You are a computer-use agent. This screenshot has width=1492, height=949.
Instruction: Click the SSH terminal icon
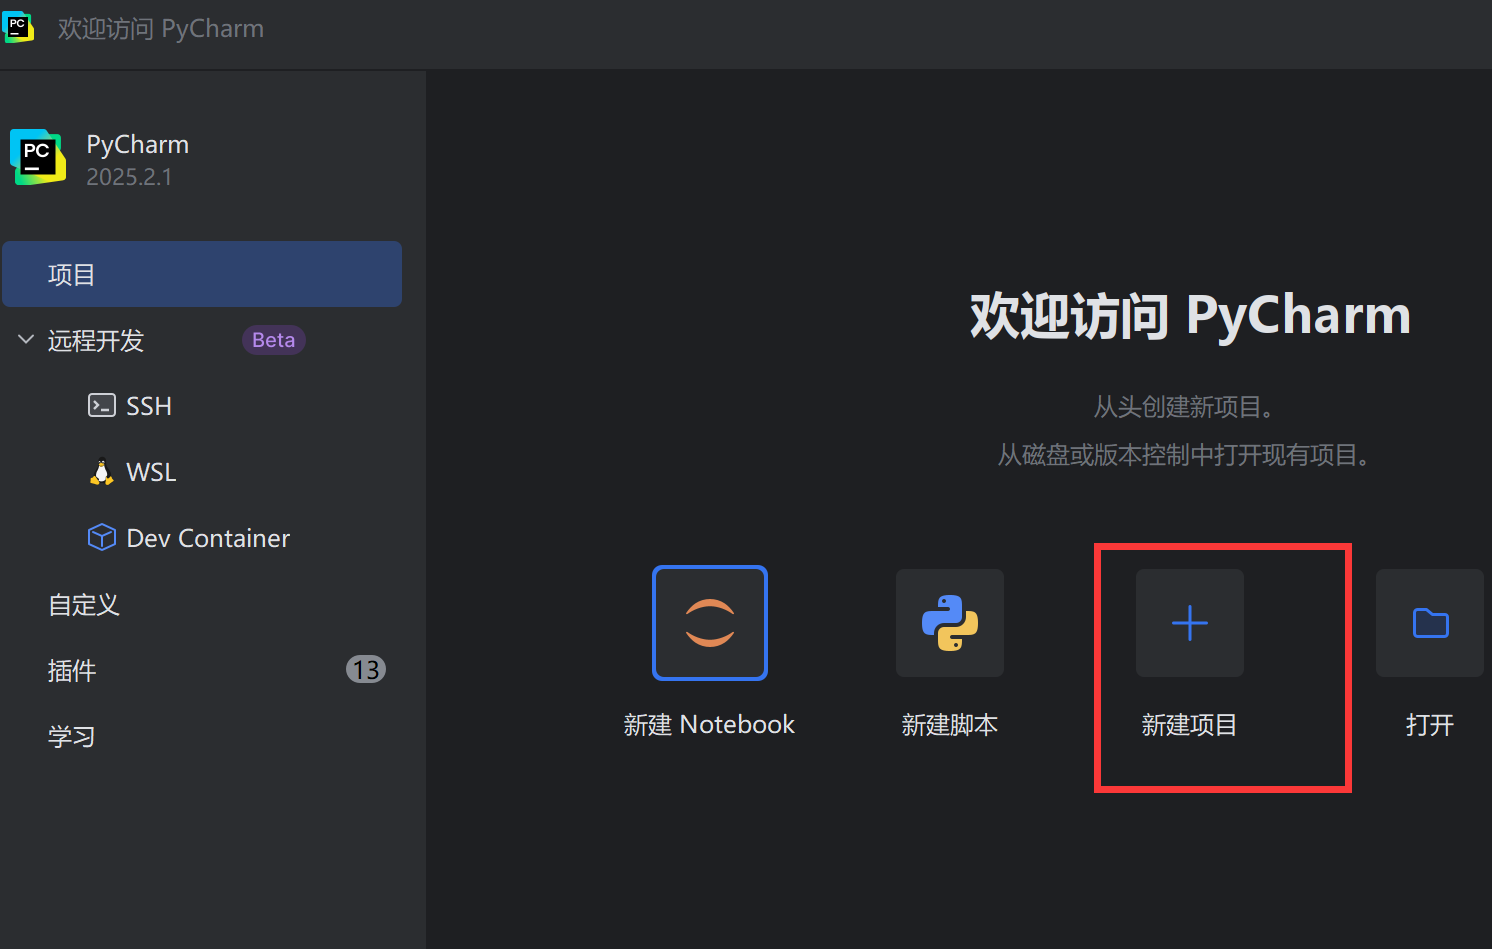click(102, 405)
